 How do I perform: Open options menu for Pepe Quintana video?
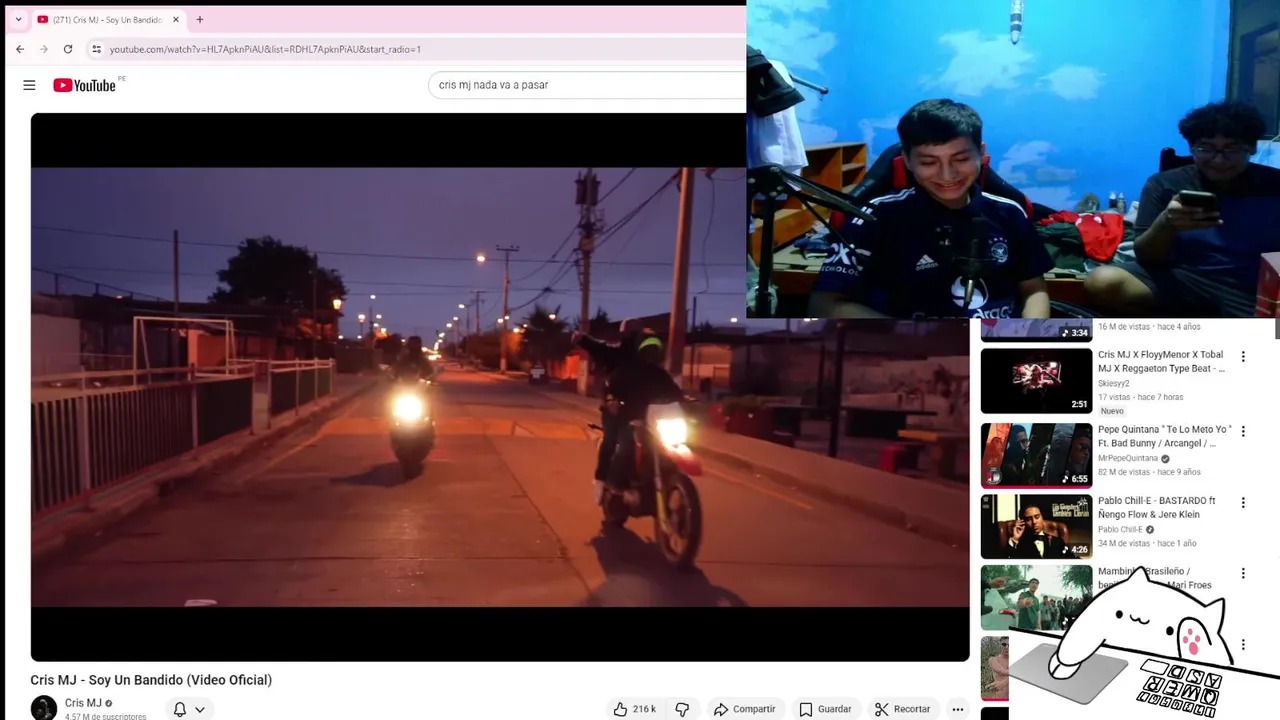click(x=1243, y=431)
